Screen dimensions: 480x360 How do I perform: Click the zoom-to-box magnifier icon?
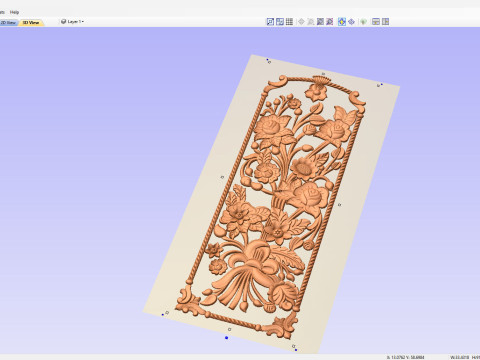pos(270,22)
